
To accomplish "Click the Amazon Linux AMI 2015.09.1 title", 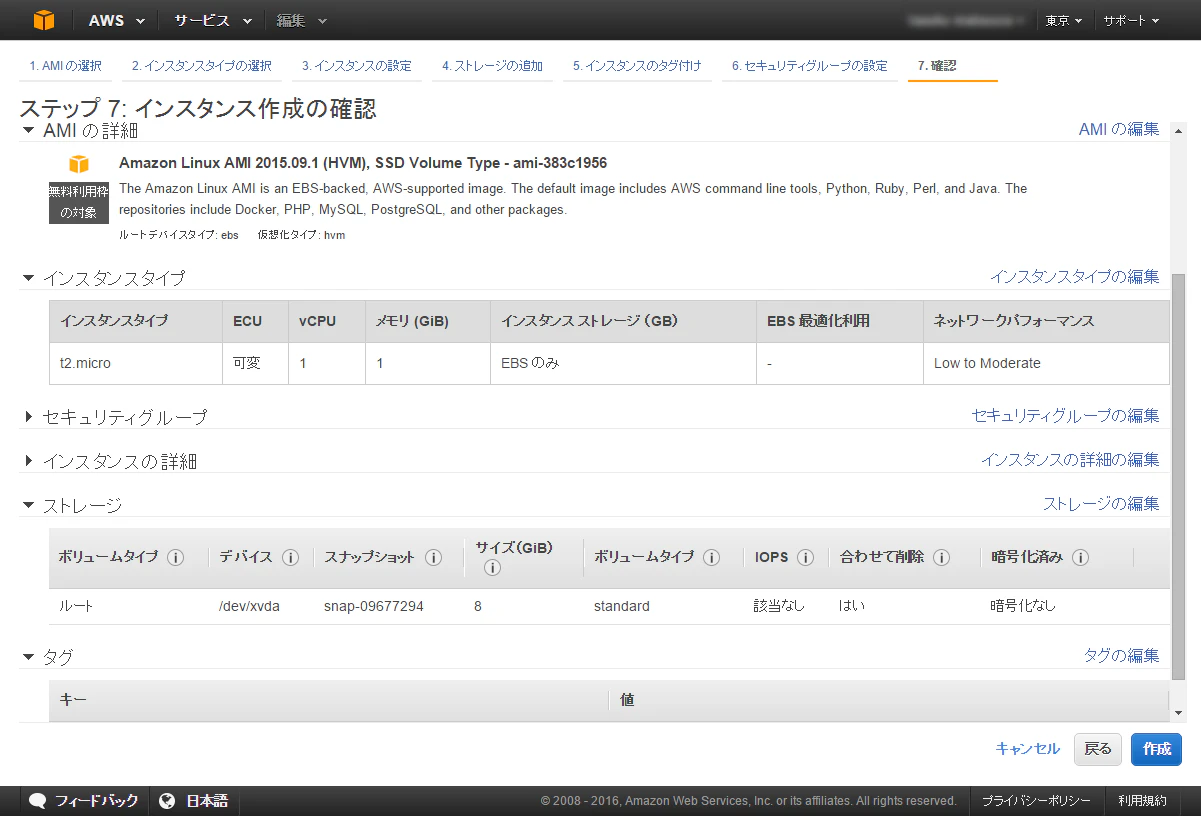I will click(x=363, y=163).
